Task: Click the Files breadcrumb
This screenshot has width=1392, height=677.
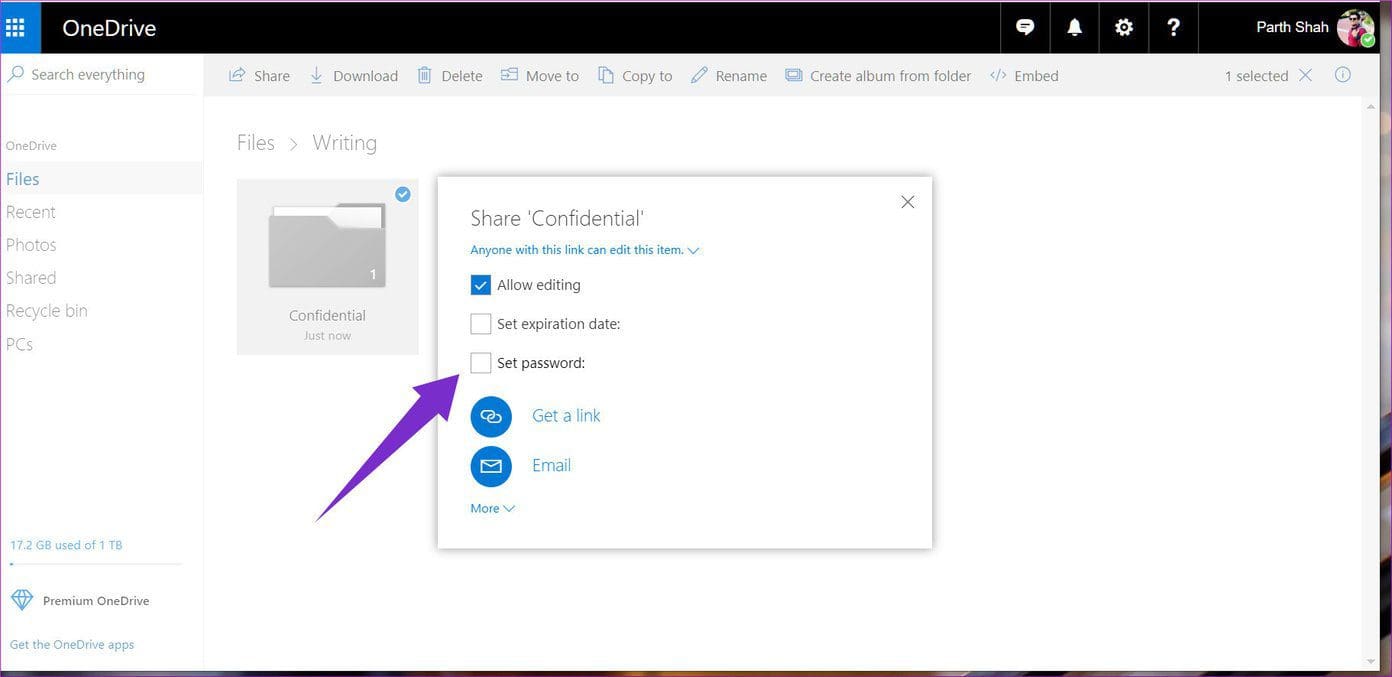Action: [x=256, y=143]
